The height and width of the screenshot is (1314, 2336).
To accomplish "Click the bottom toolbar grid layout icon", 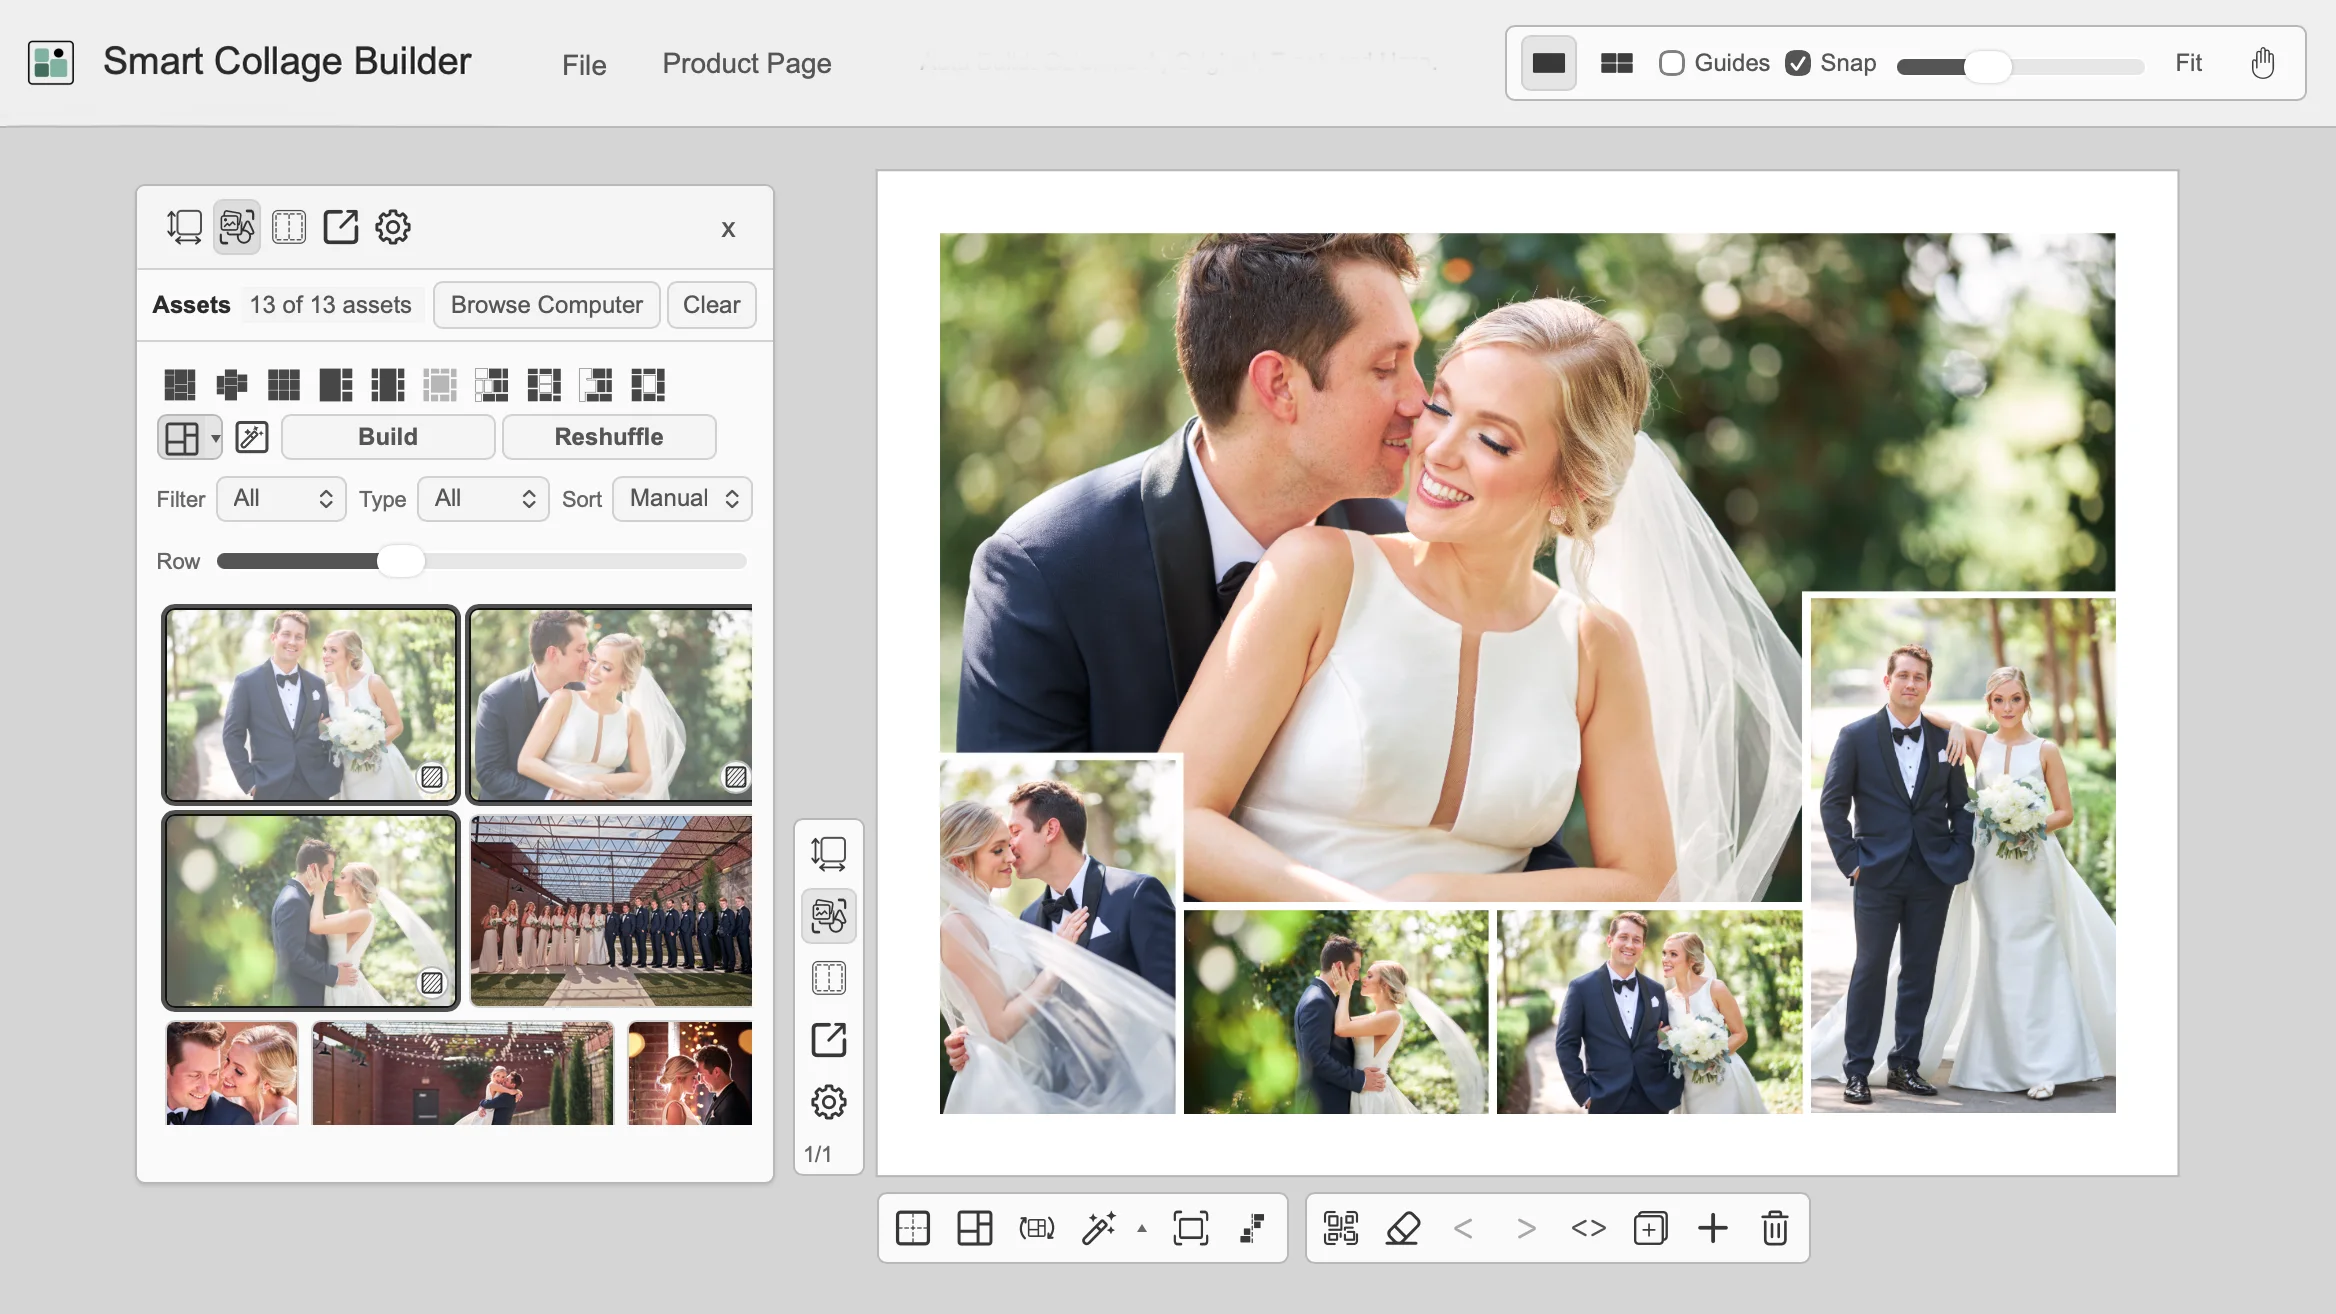I will tap(974, 1228).
